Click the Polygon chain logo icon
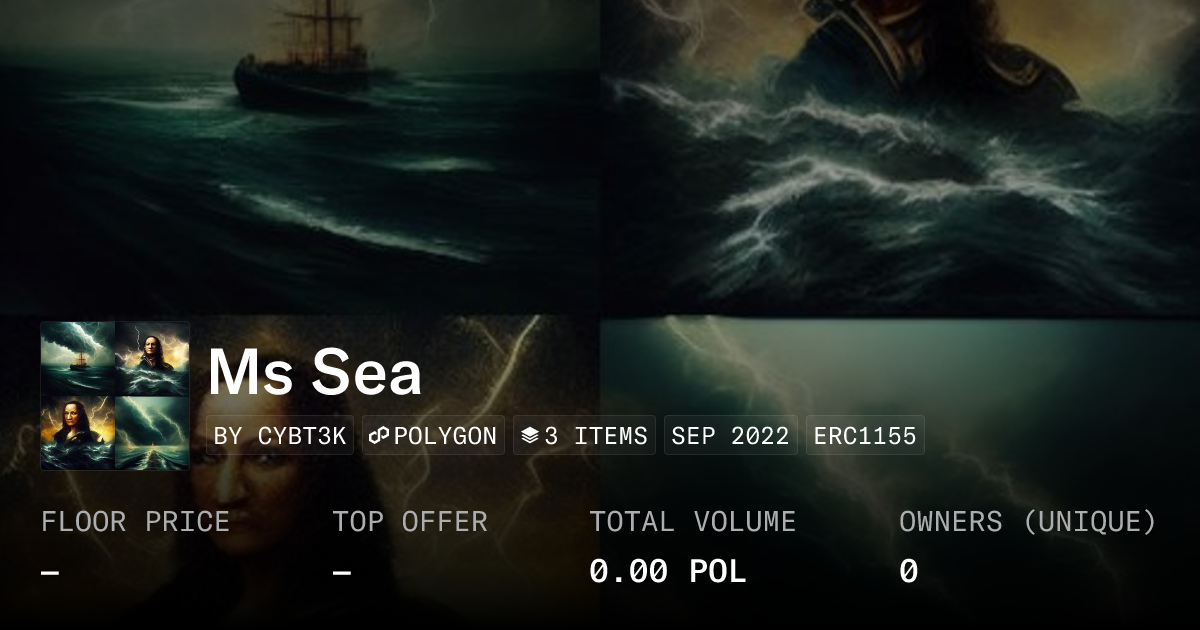Viewport: 1200px width, 630px height. coord(379,436)
